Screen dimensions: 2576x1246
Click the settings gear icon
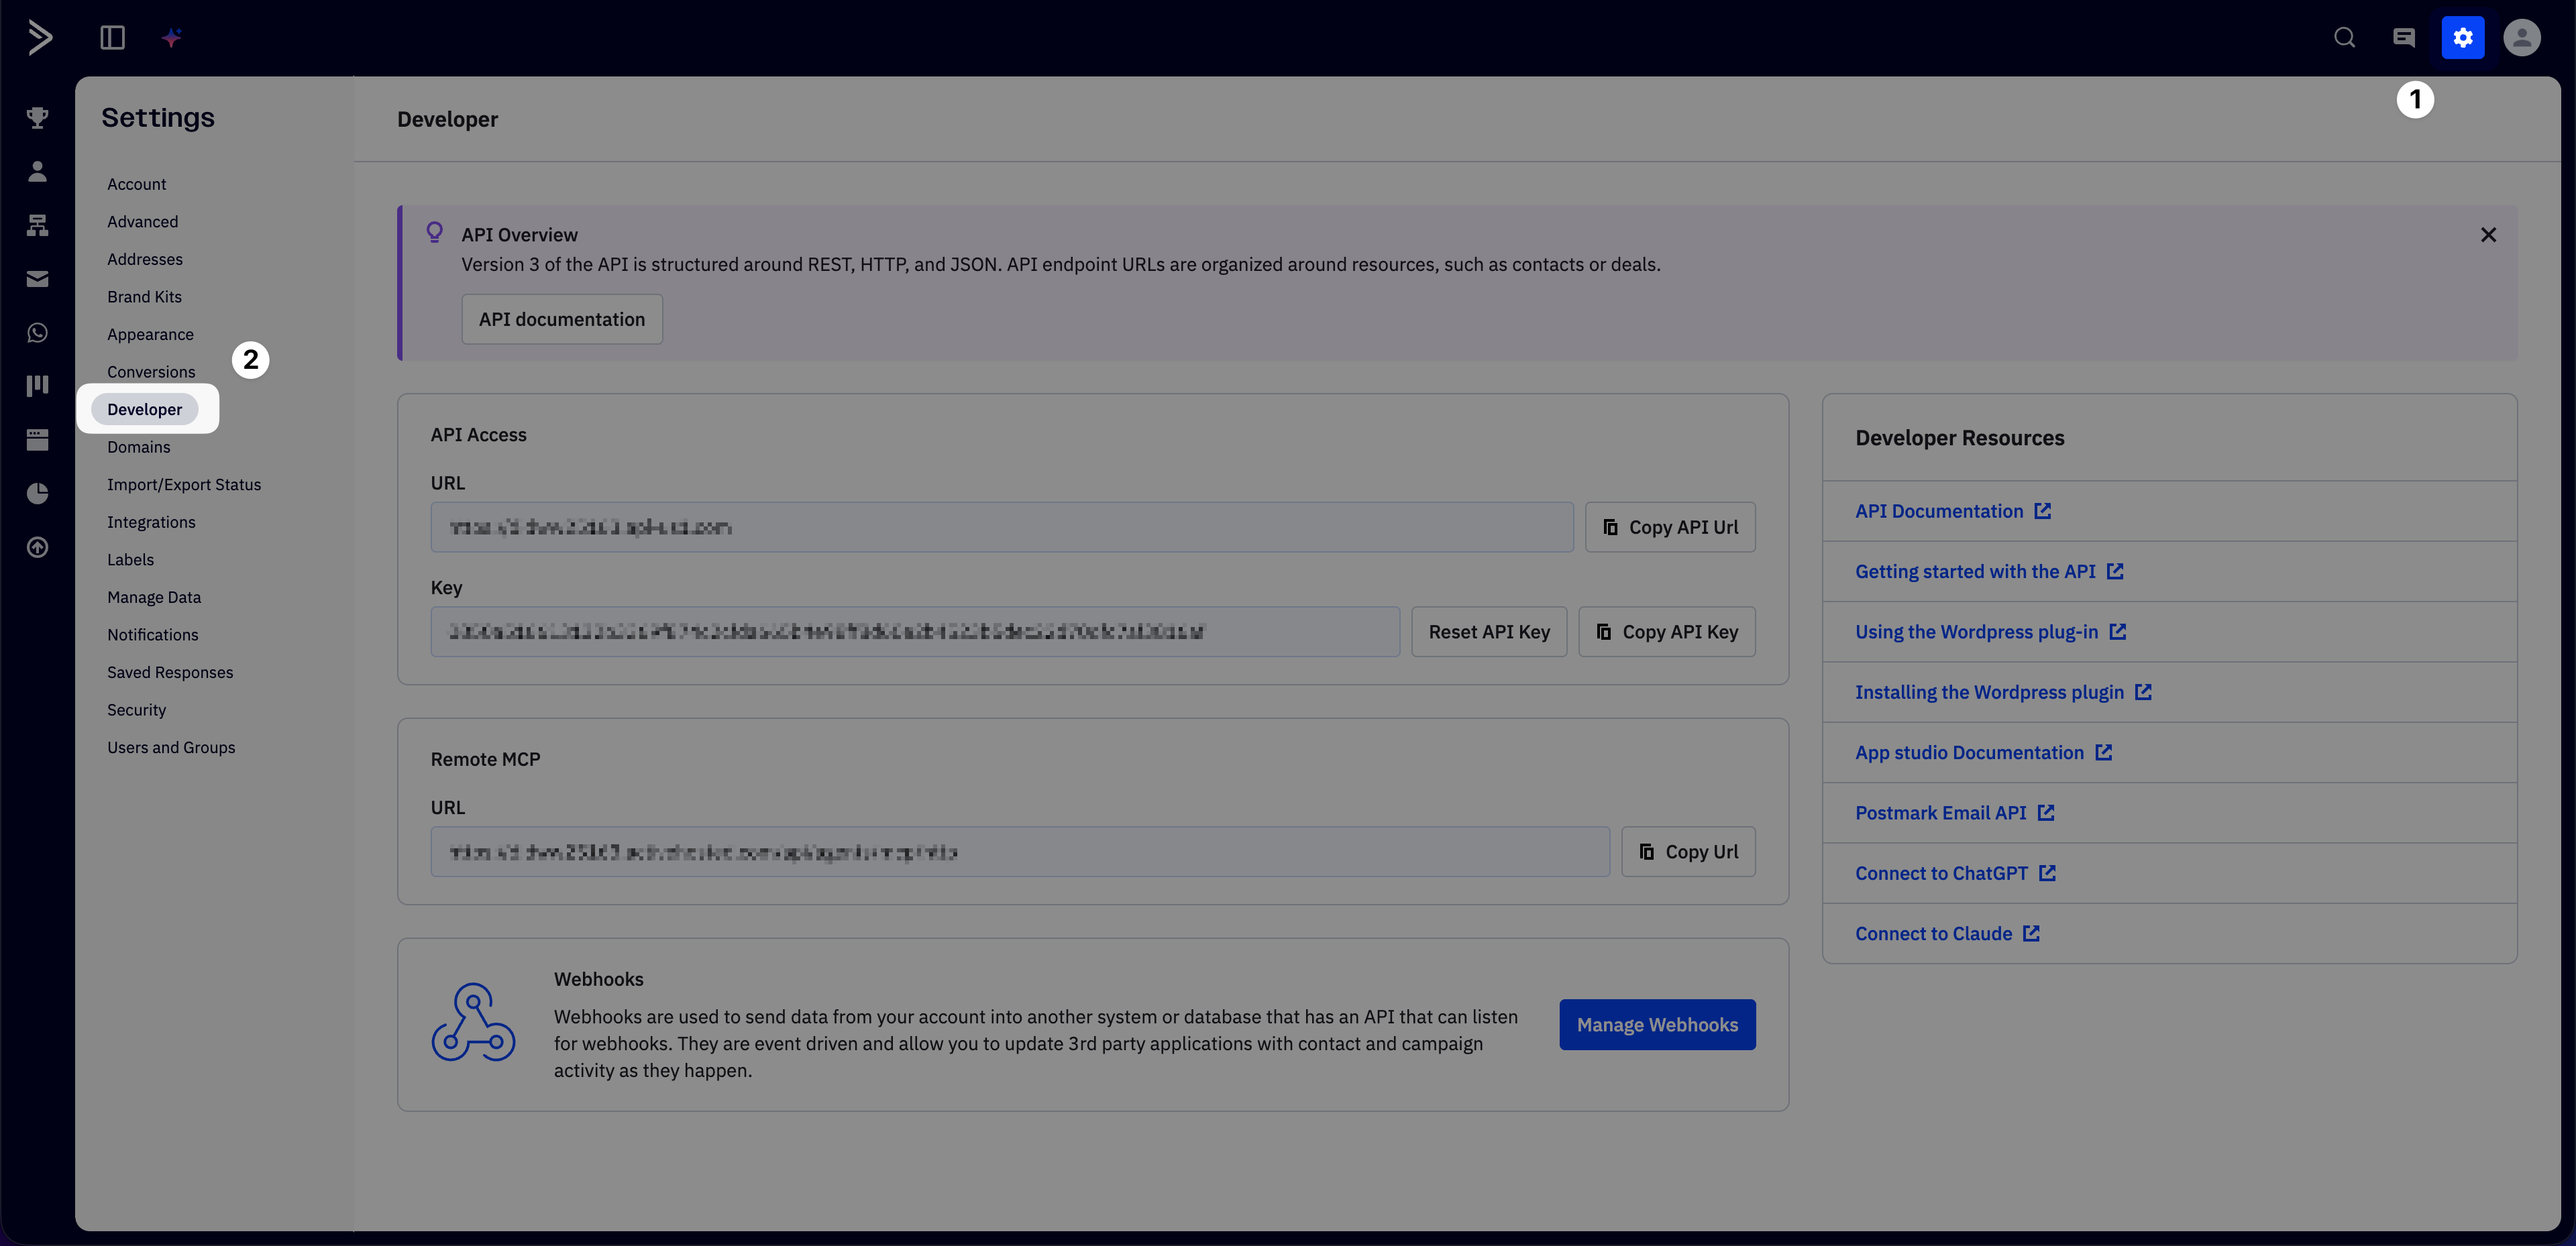(2462, 38)
